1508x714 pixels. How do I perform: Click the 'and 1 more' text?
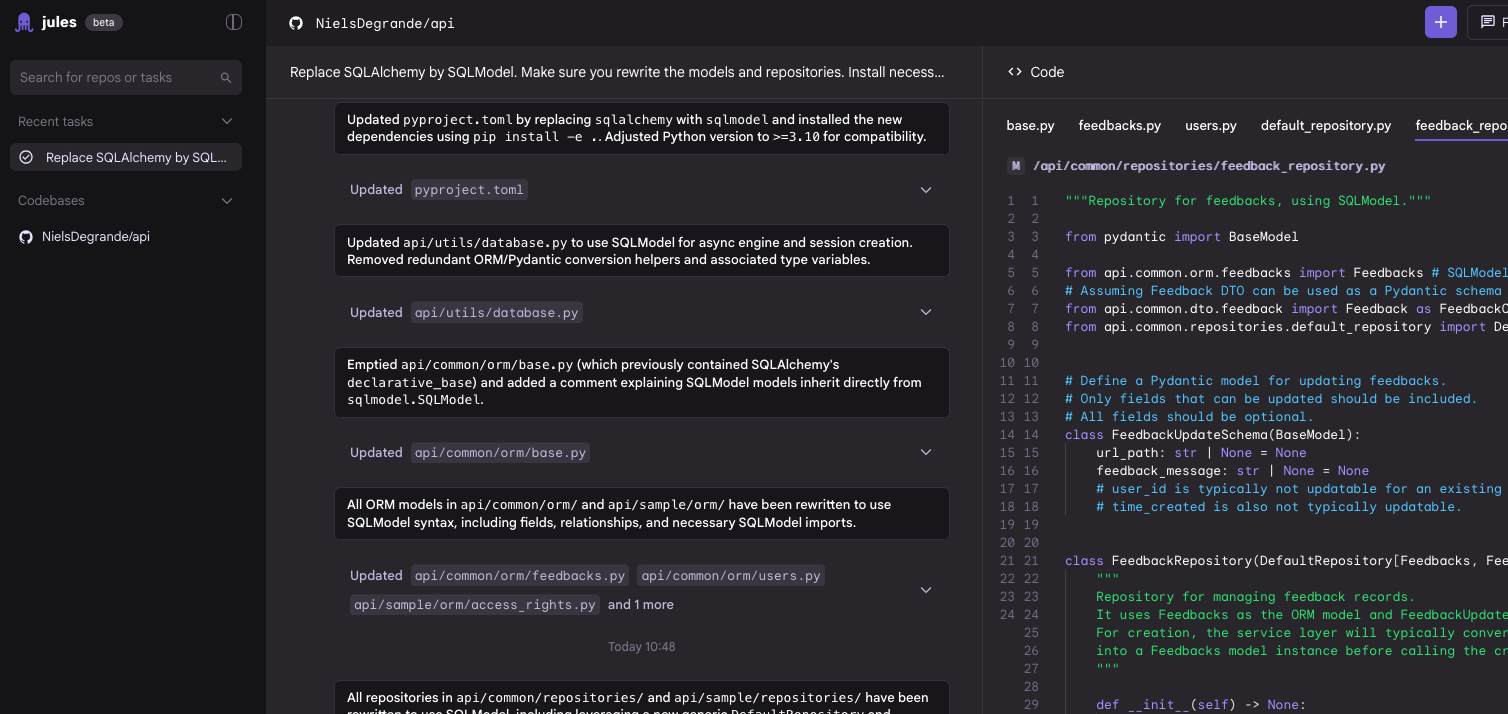(x=641, y=604)
